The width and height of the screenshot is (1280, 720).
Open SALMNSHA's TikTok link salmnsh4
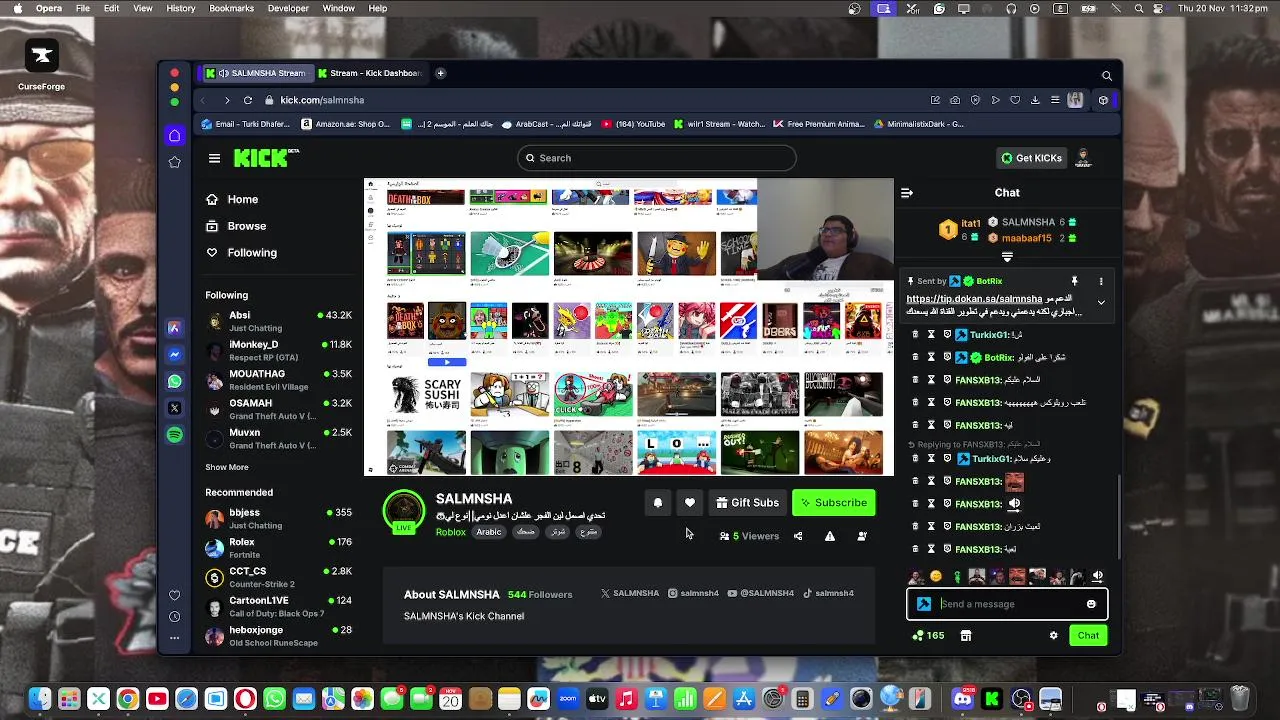tap(828, 593)
